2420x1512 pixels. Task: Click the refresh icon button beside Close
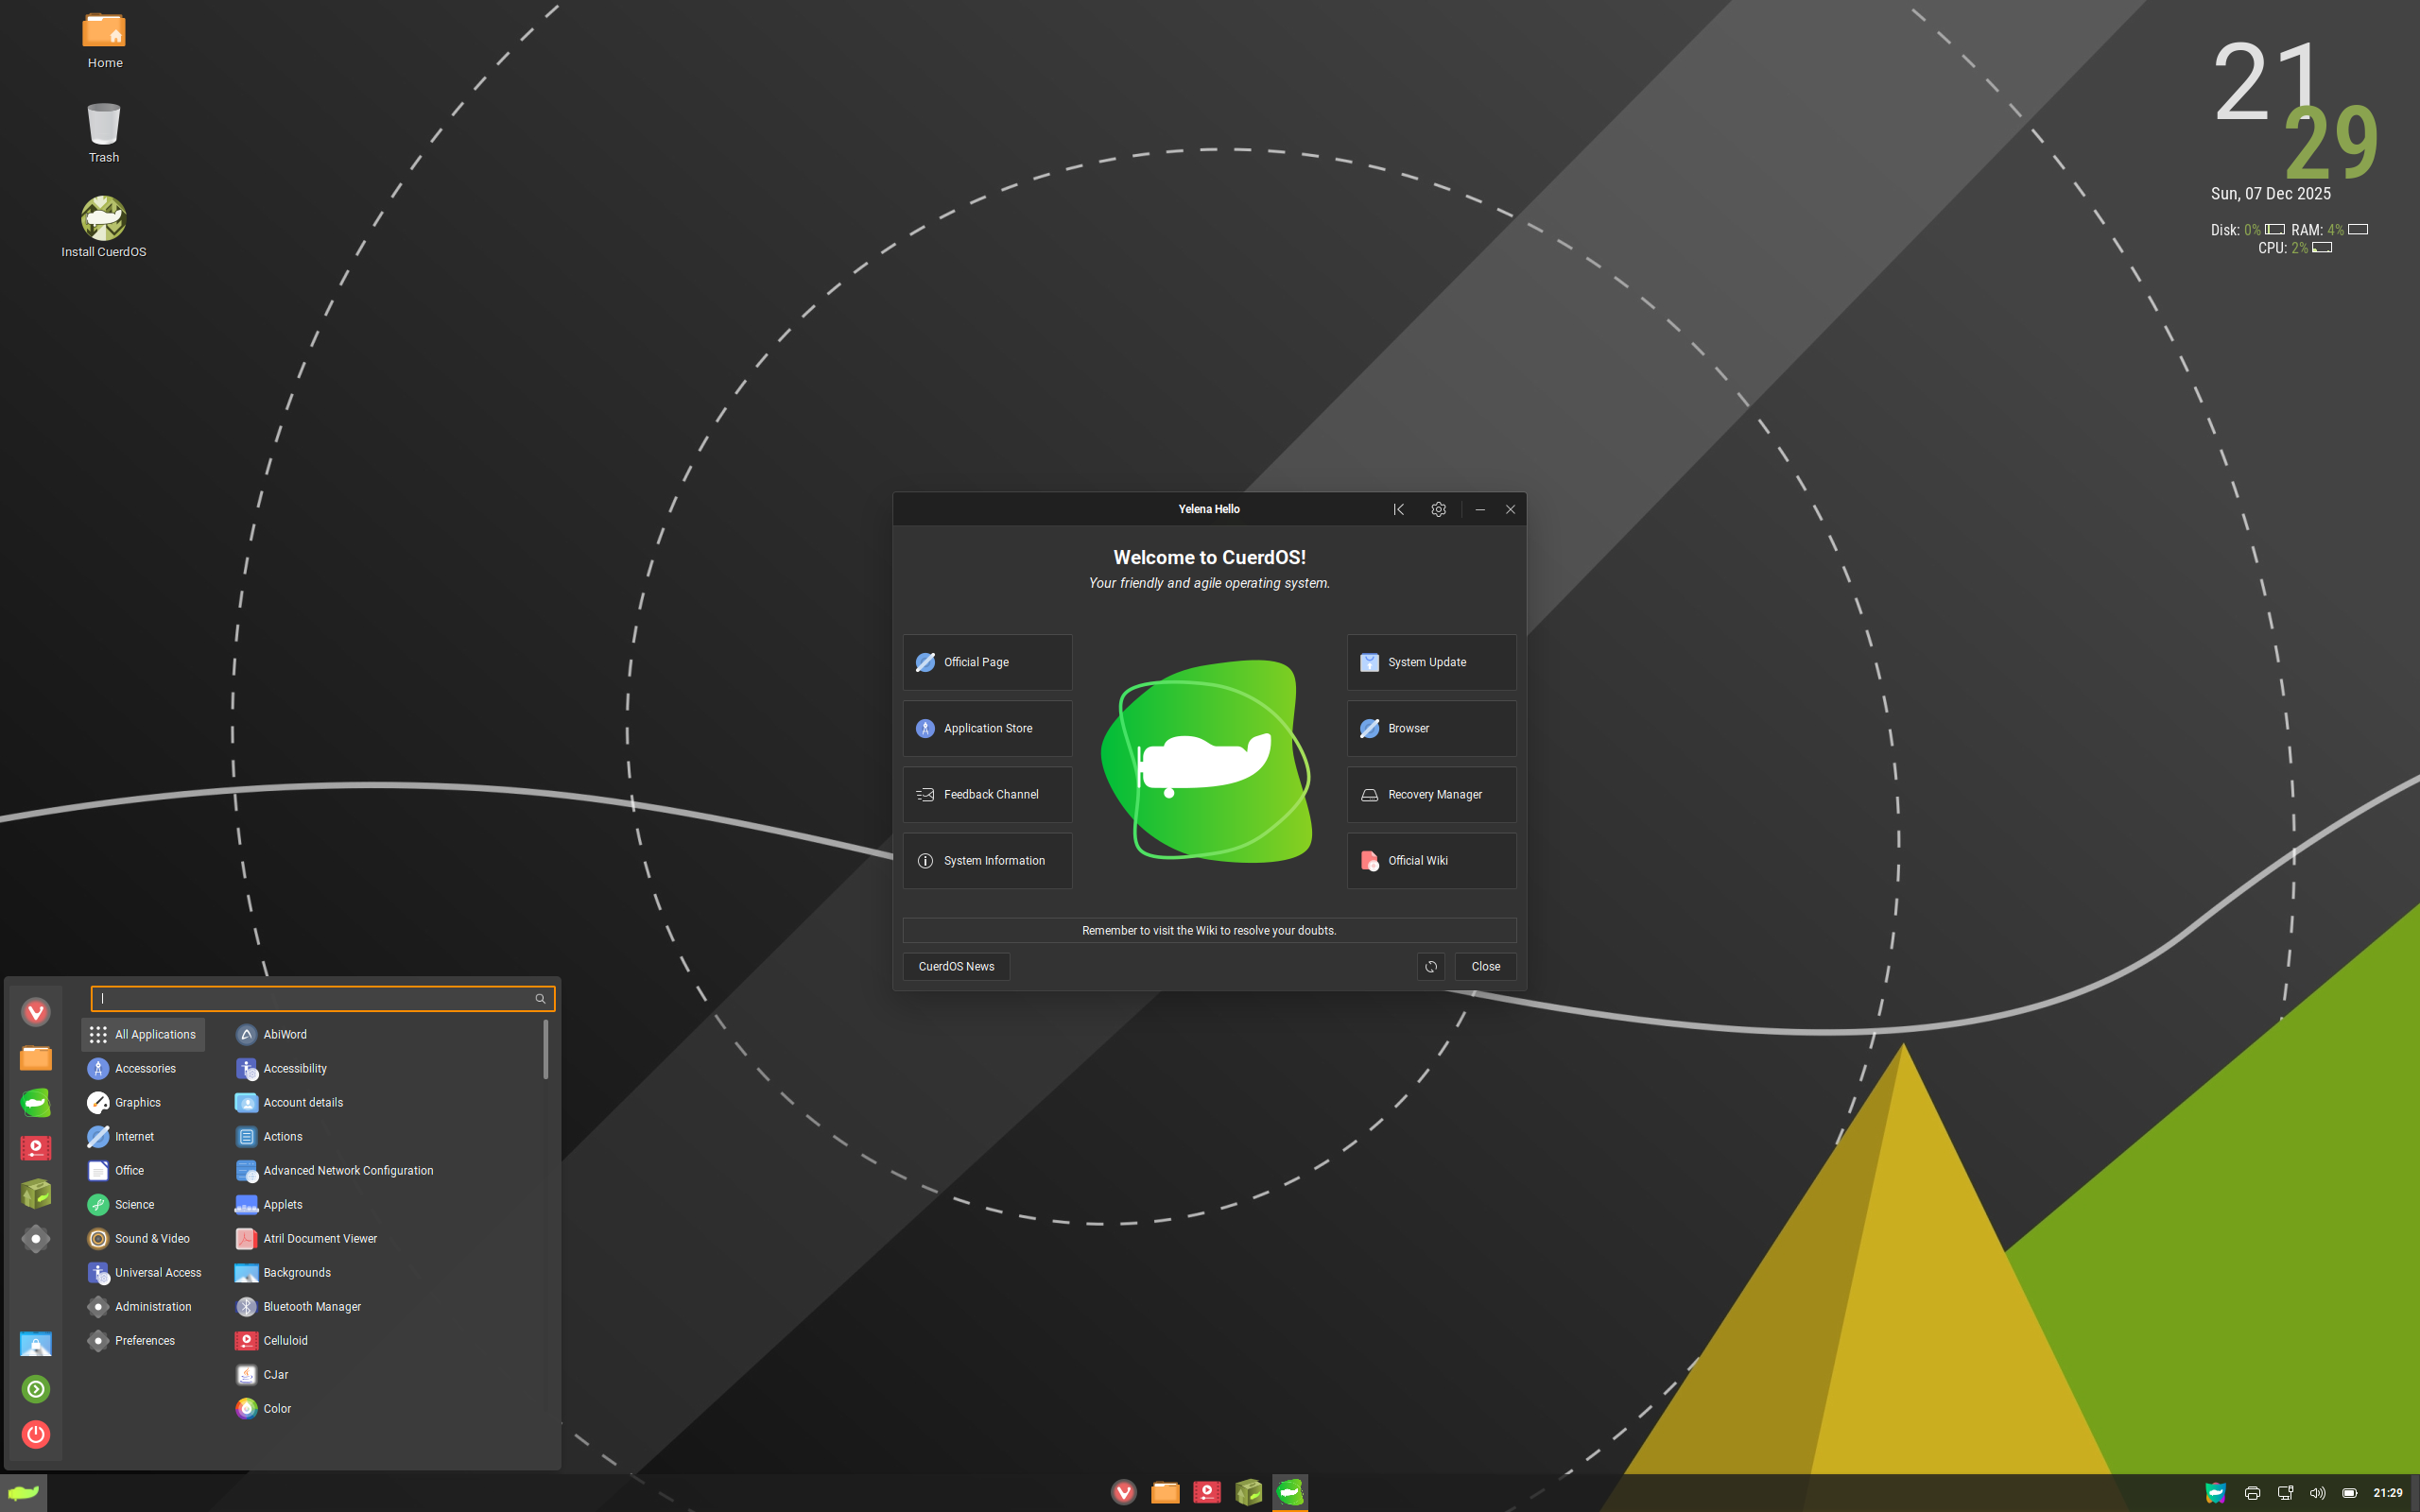(x=1431, y=967)
